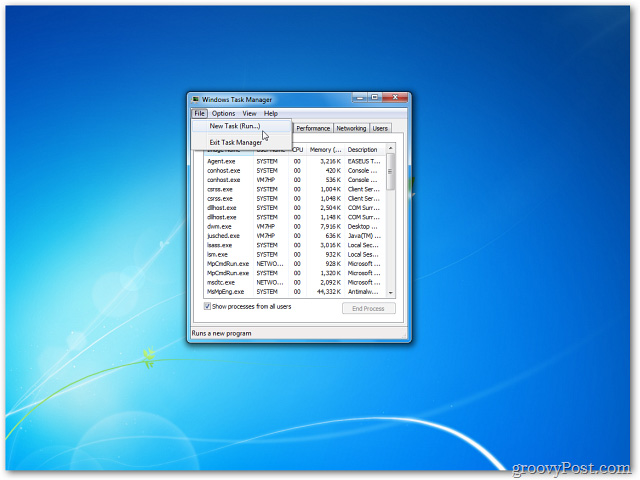
Task: Sort by the Memory column header
Action: (x=325, y=150)
